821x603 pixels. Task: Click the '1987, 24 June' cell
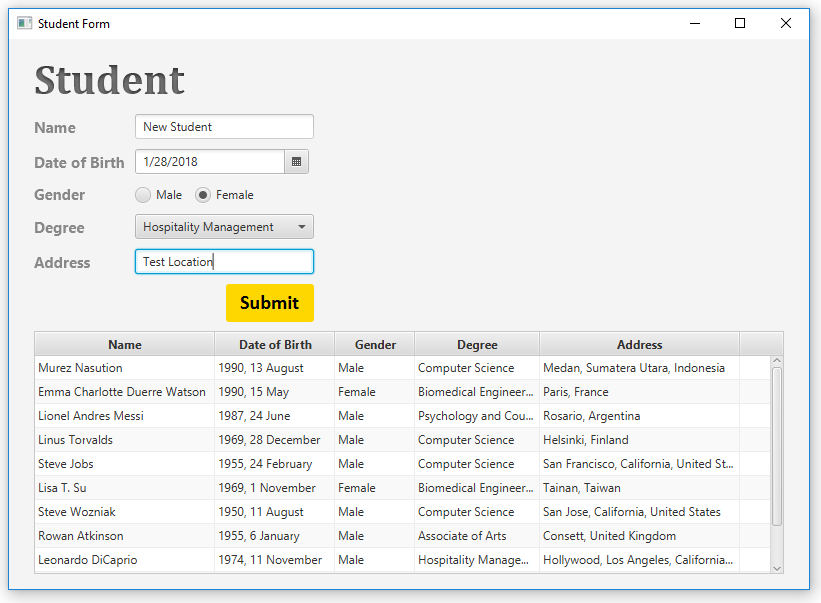point(274,416)
